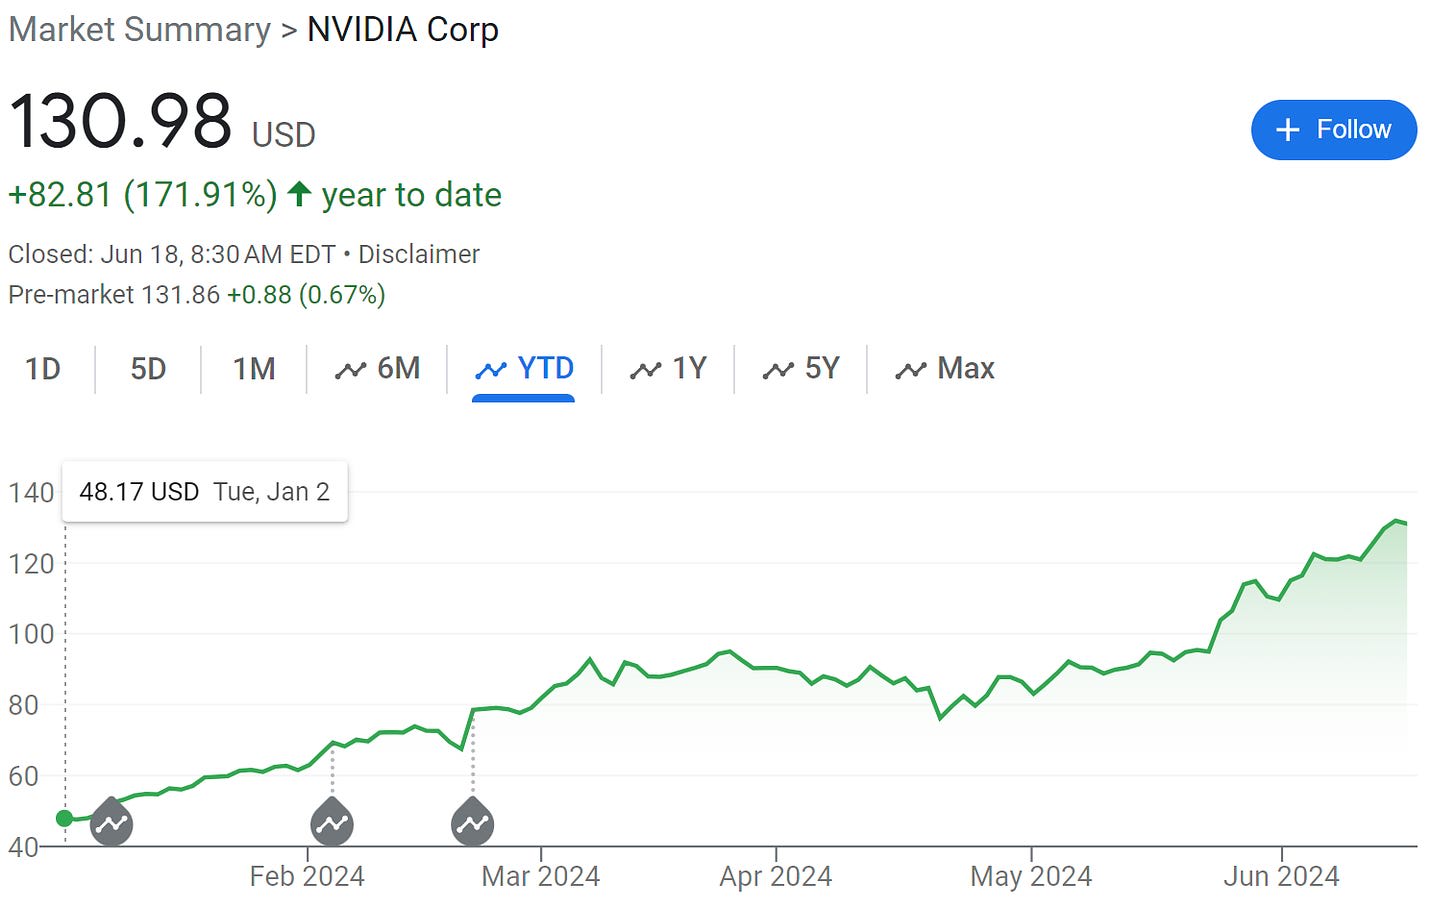Click the trend icon beside 6M
This screenshot has height=902, width=1456.
[x=350, y=370]
